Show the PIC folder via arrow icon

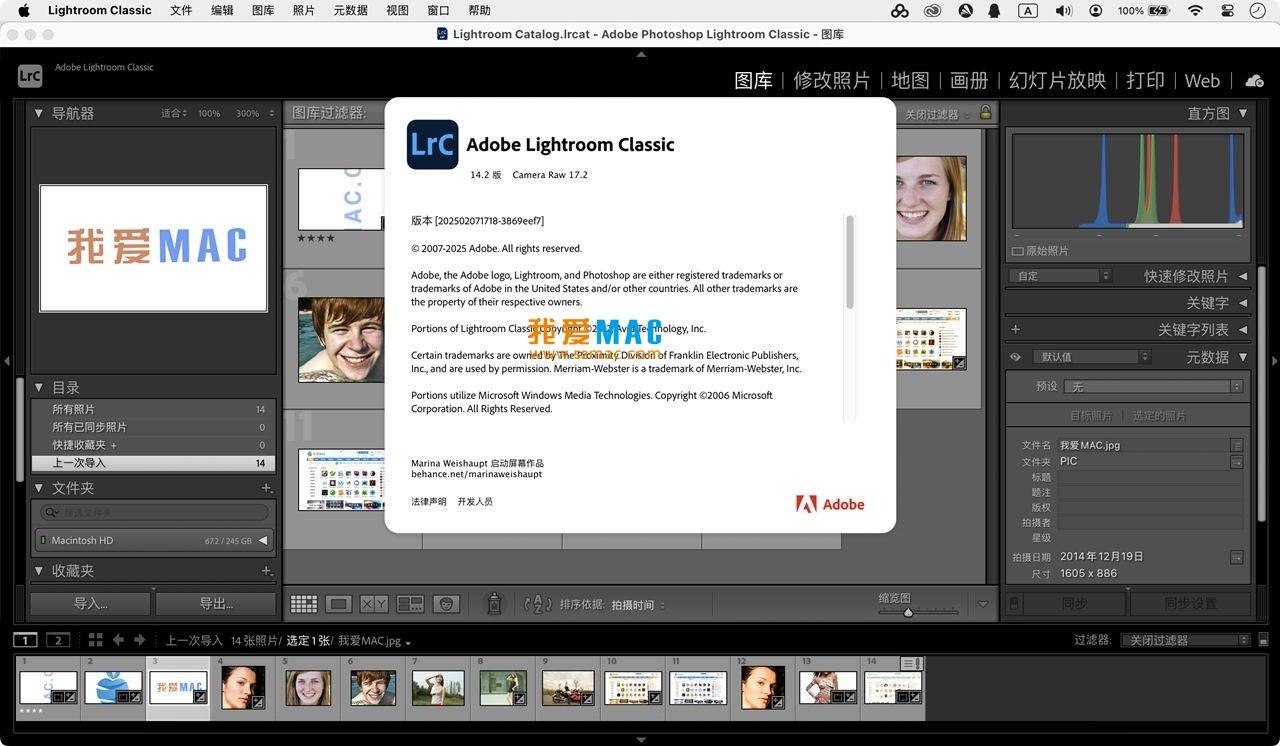pyautogui.click(x=1237, y=462)
